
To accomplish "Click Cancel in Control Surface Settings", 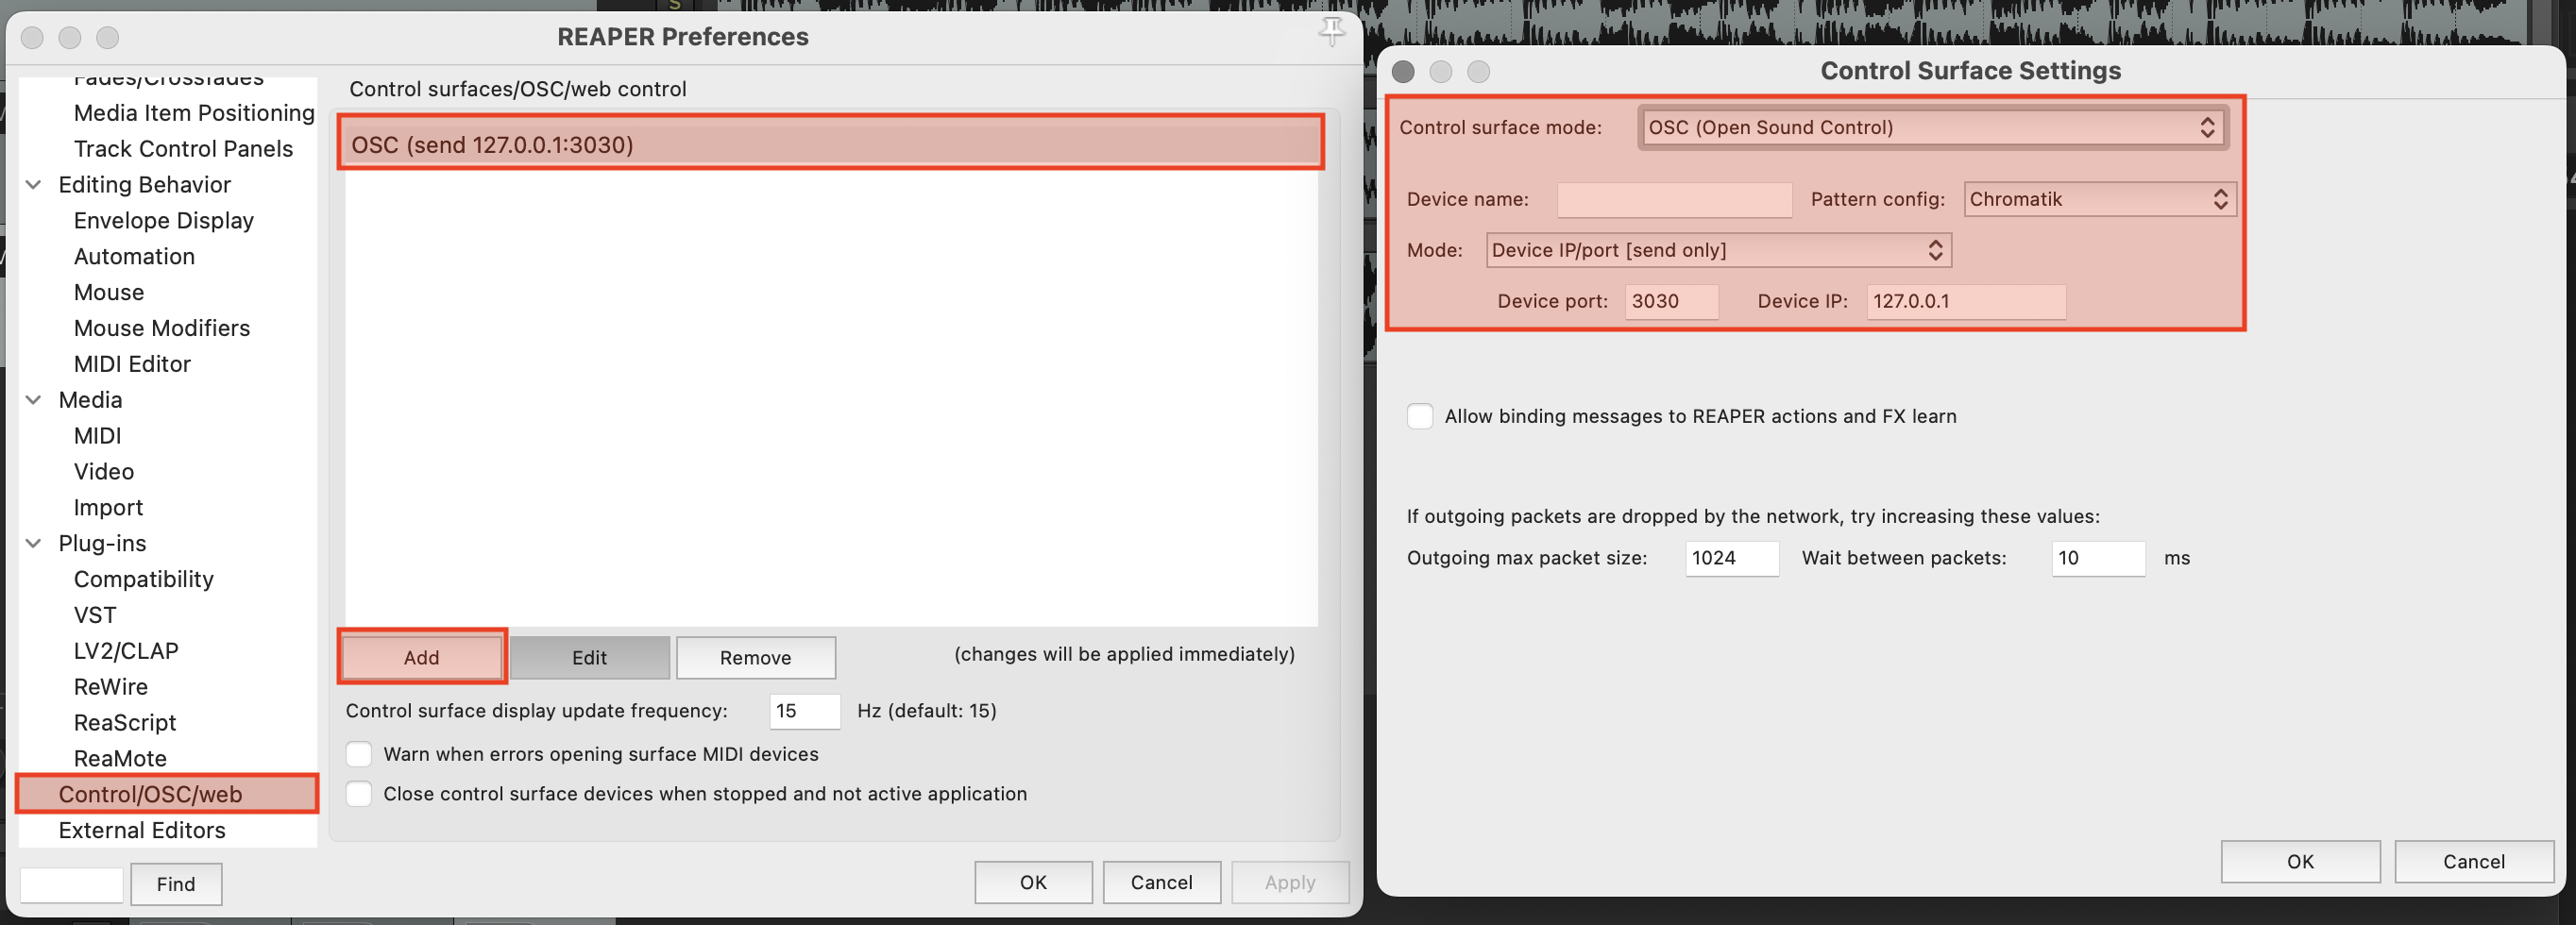I will pyautogui.click(x=2473, y=861).
